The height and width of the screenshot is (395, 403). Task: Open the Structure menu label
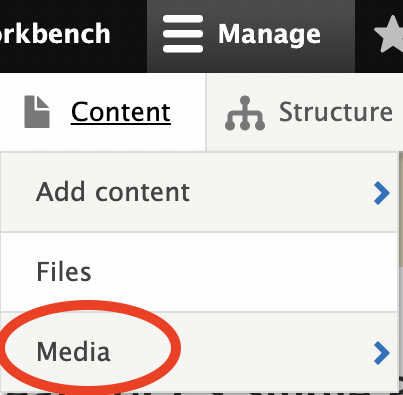point(336,112)
